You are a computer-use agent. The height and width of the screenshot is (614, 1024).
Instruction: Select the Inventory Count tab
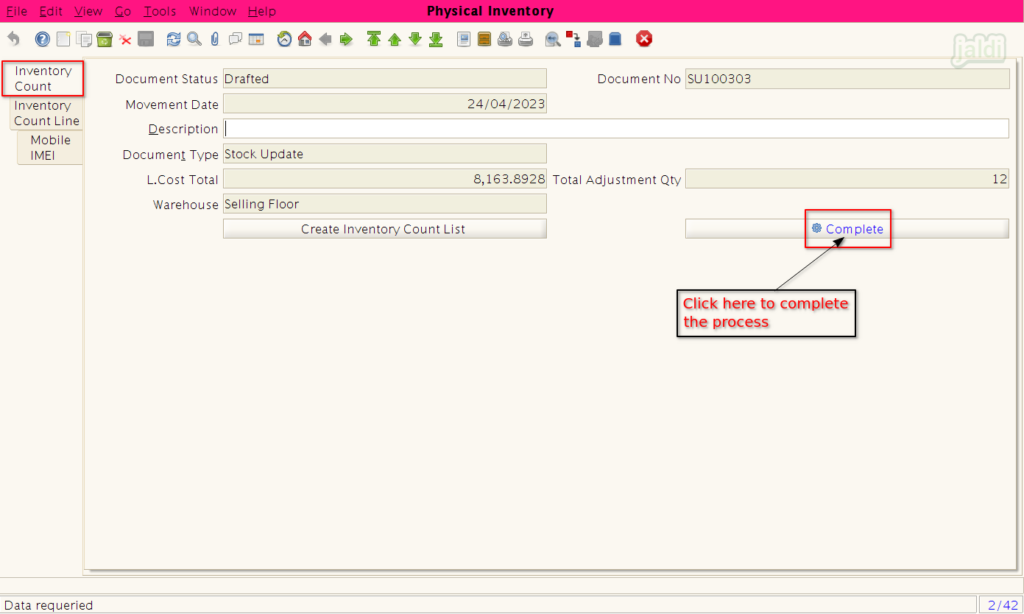pos(42,78)
